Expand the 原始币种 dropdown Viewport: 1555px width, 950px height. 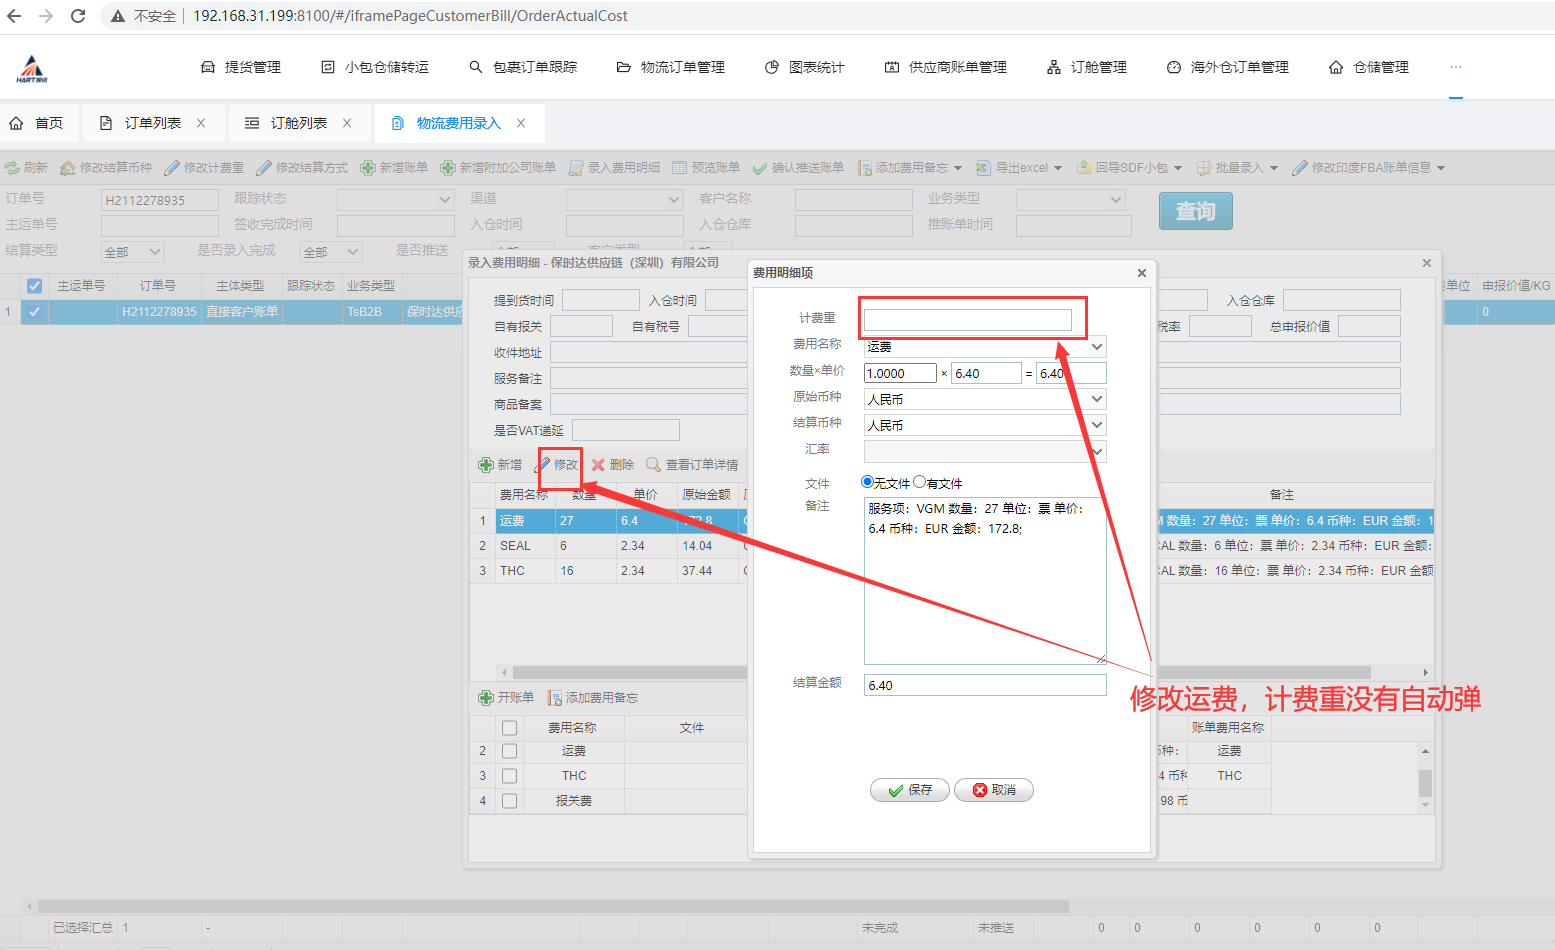coord(1097,399)
